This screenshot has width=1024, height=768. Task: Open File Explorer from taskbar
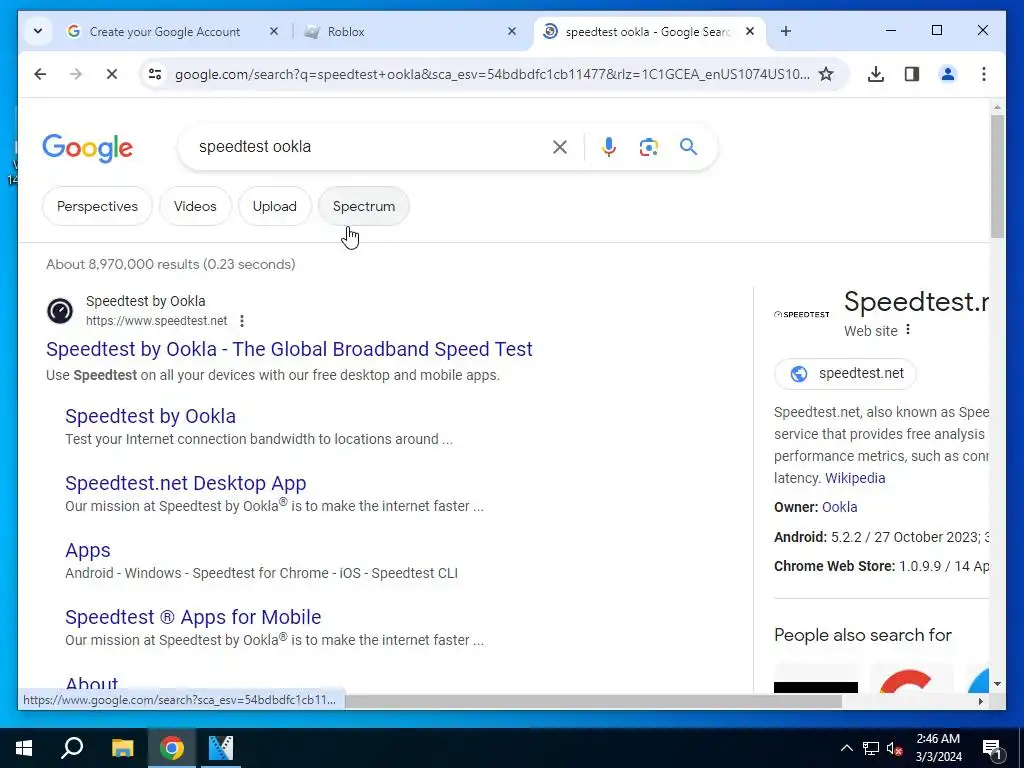[122, 748]
